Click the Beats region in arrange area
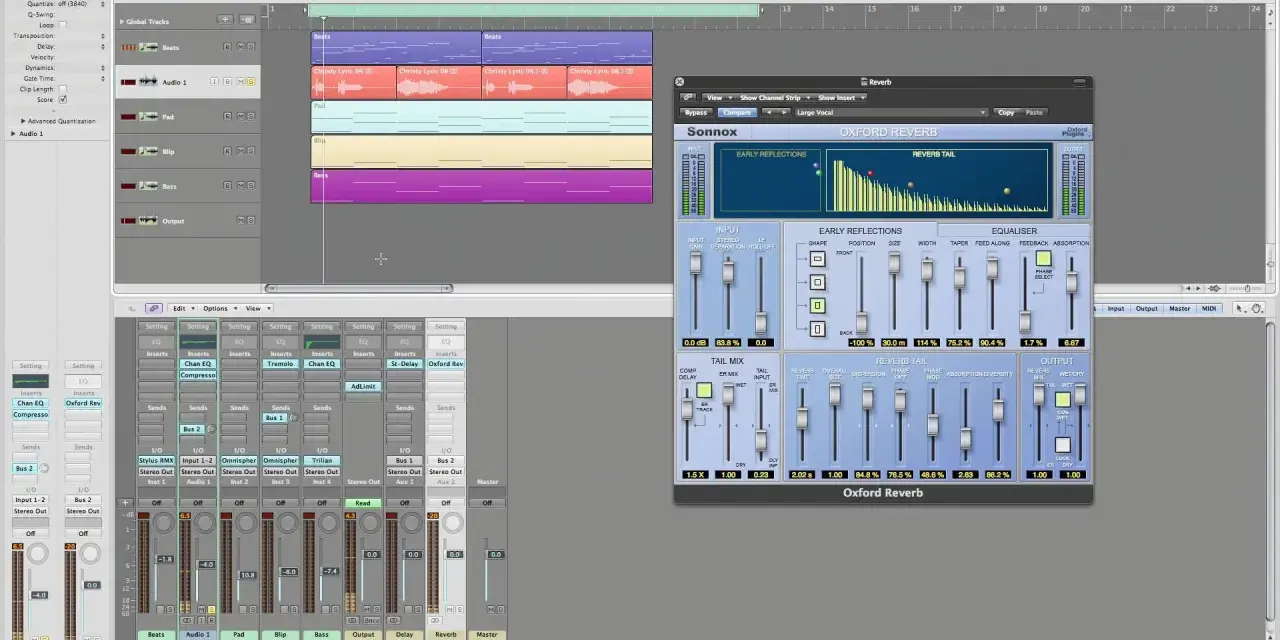 pos(397,48)
